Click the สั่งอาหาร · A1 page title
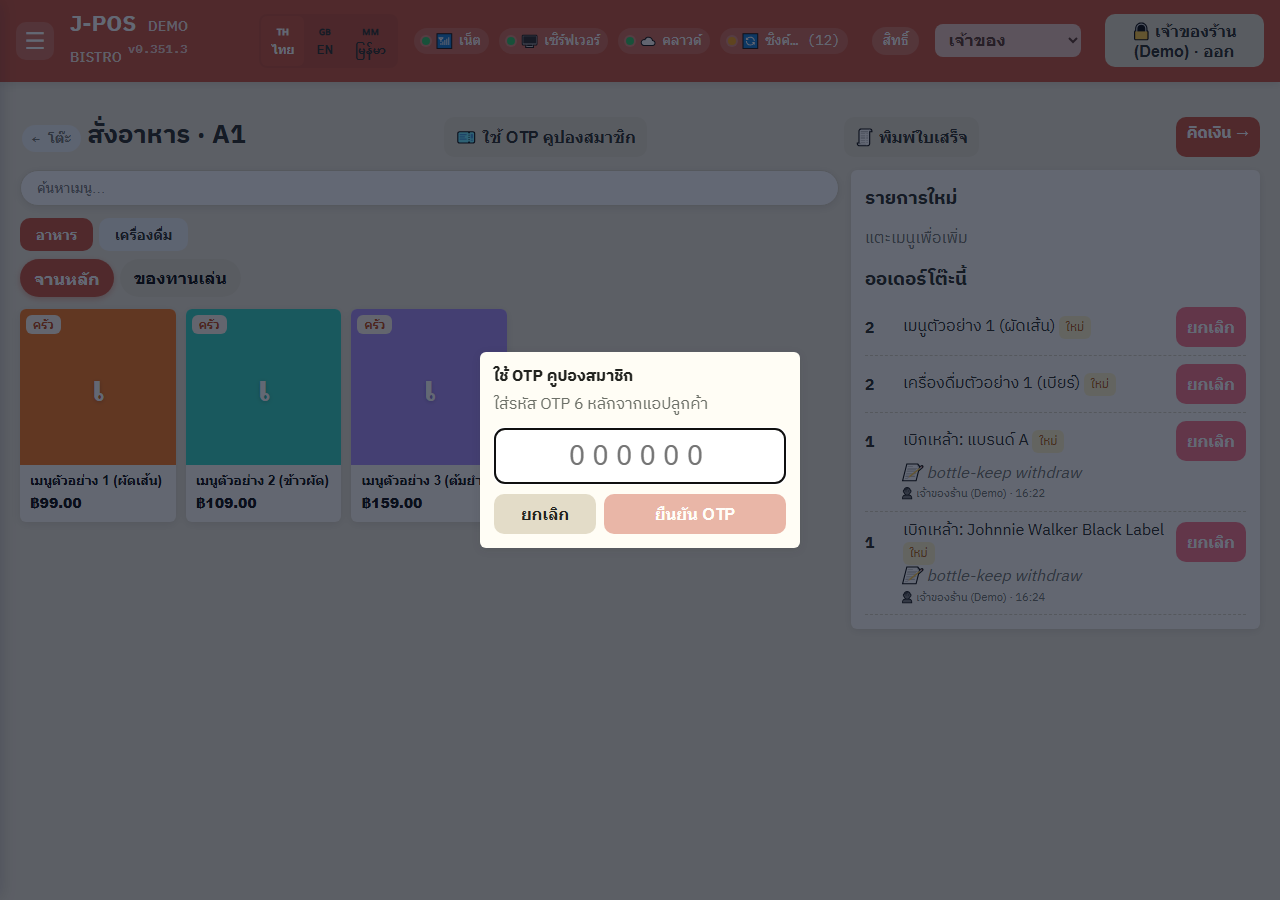Viewport: 1280px width, 900px height. click(x=167, y=134)
